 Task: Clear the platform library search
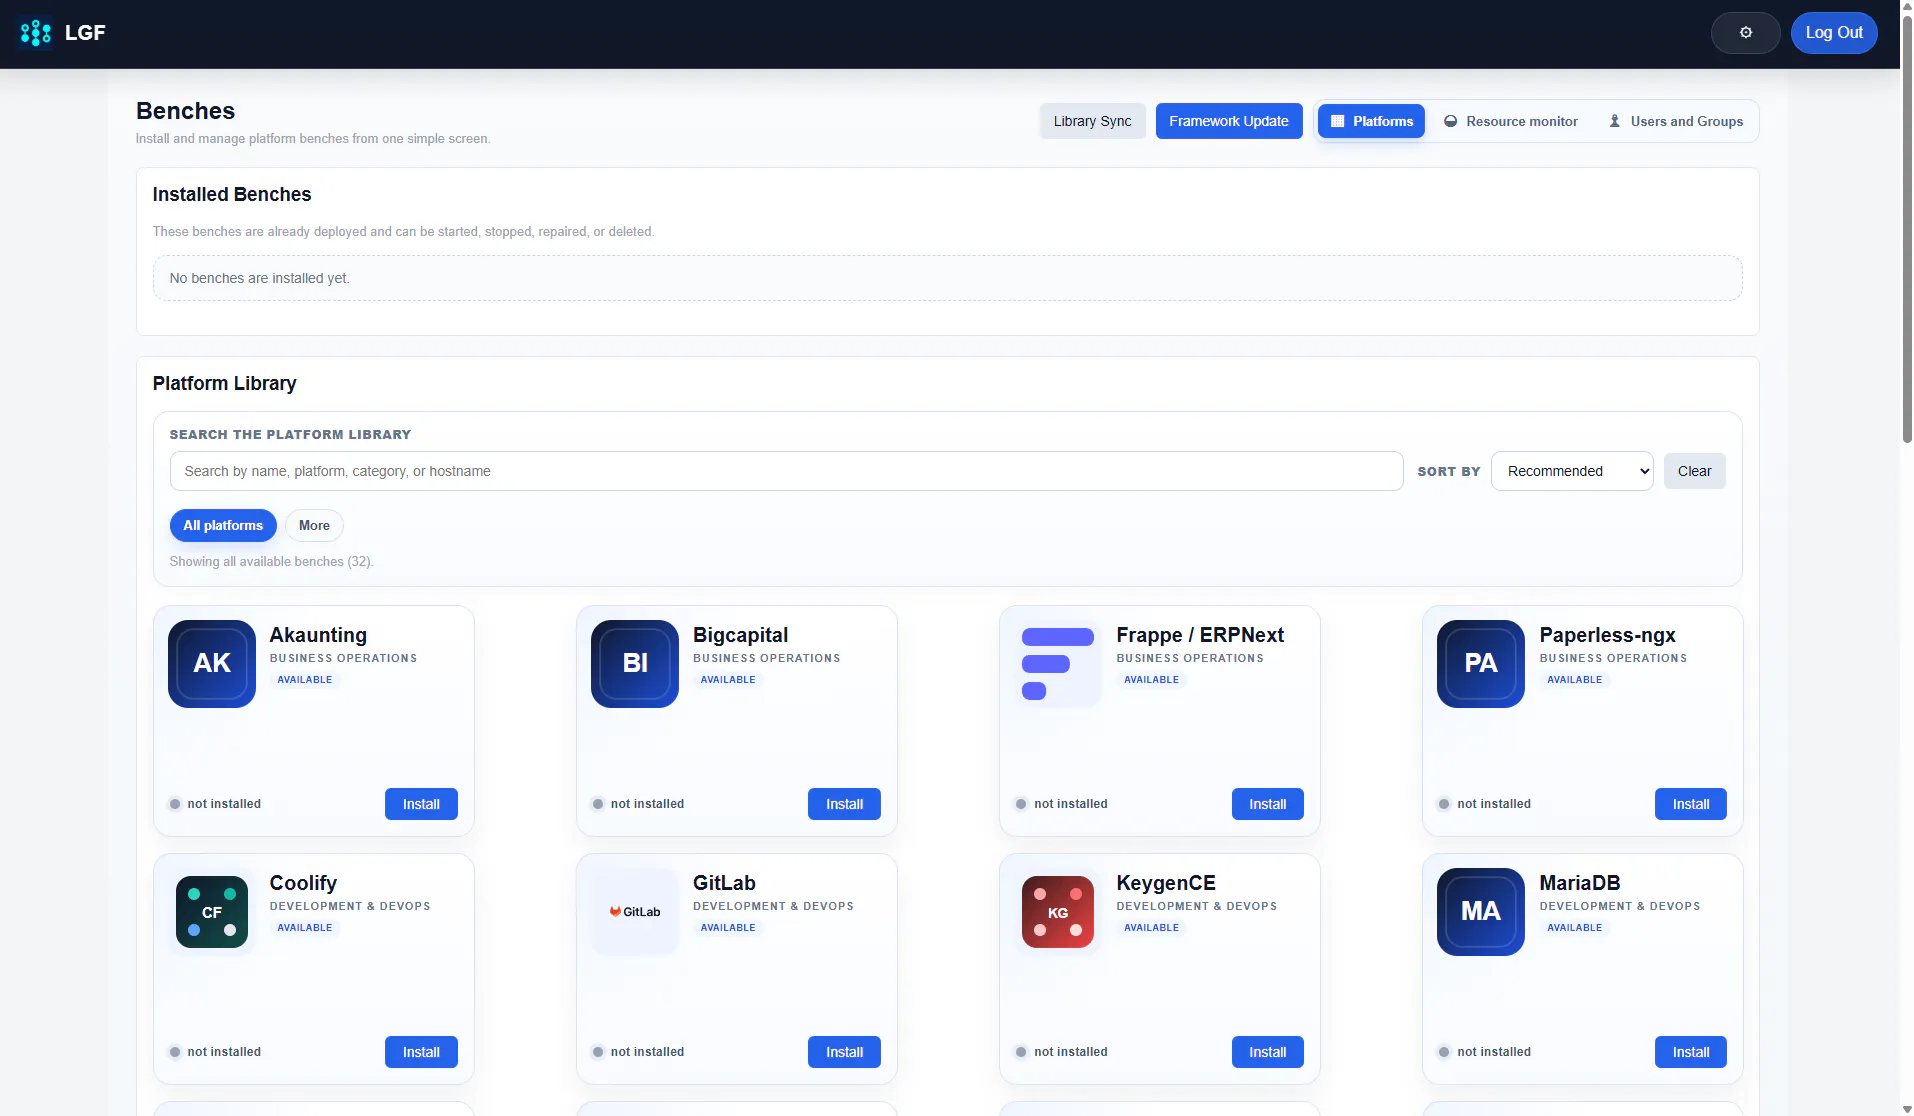tap(1694, 471)
